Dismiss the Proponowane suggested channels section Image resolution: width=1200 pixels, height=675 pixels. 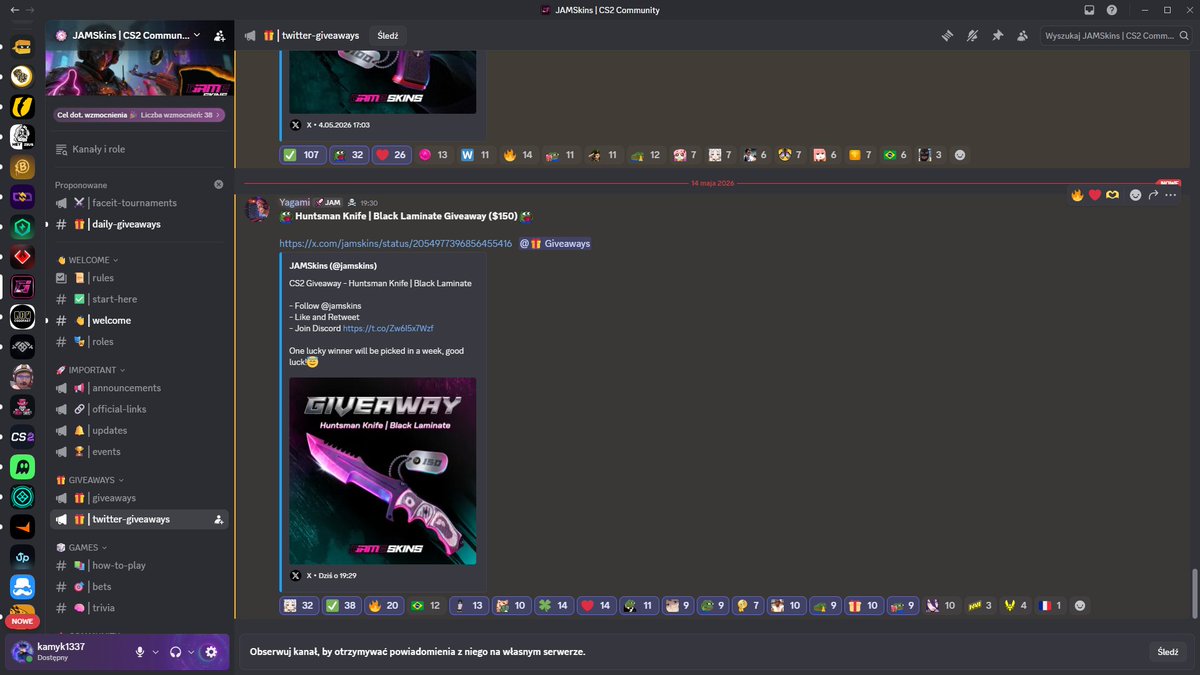pyautogui.click(x=218, y=184)
